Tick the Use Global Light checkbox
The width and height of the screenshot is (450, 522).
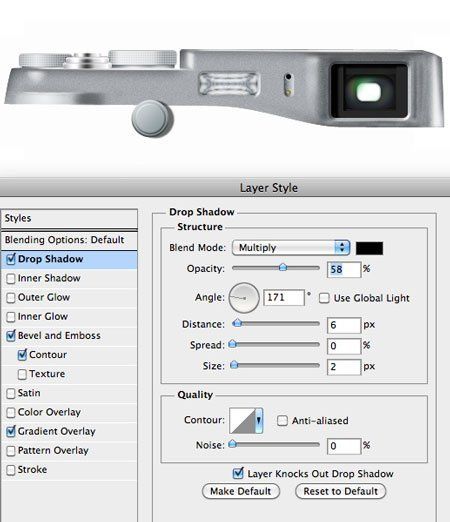tap(324, 298)
